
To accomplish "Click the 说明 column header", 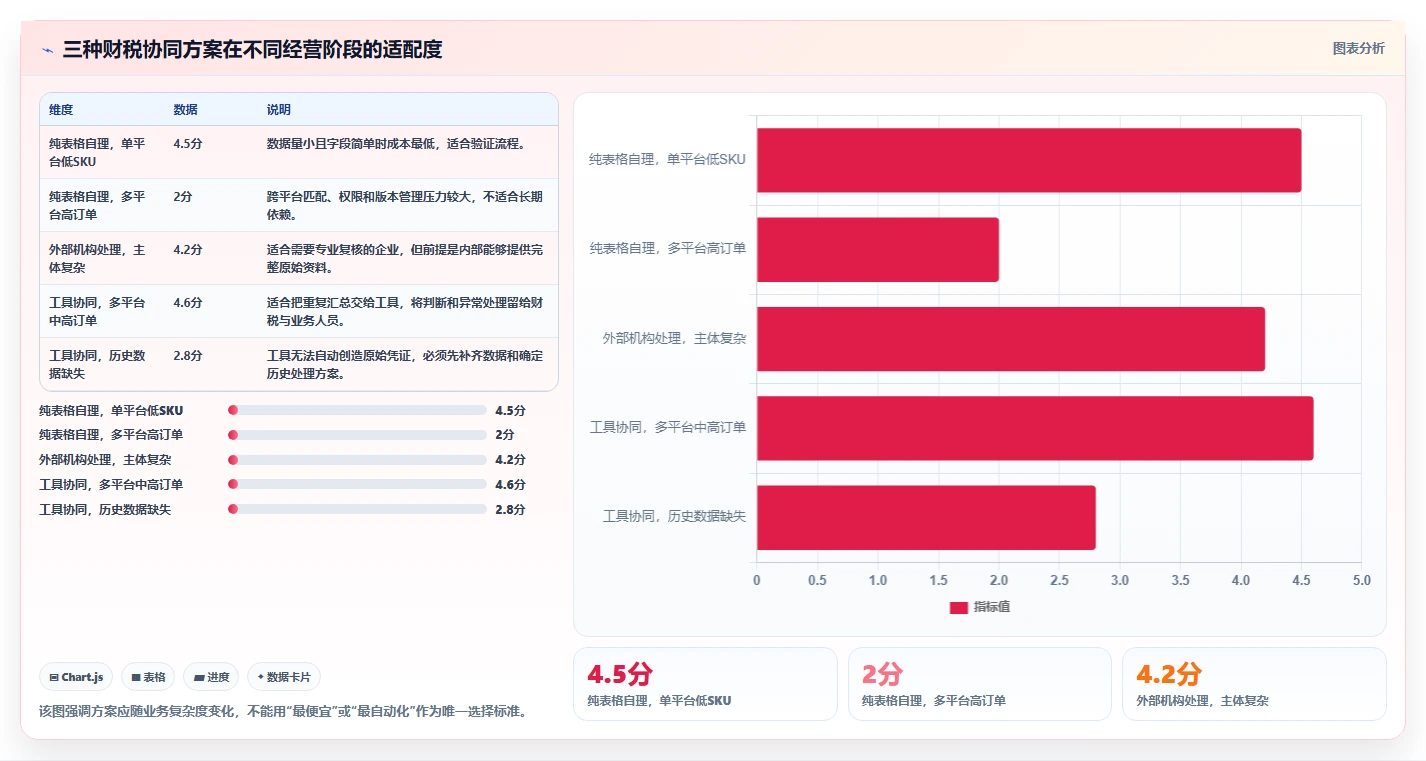I will tap(278, 110).
